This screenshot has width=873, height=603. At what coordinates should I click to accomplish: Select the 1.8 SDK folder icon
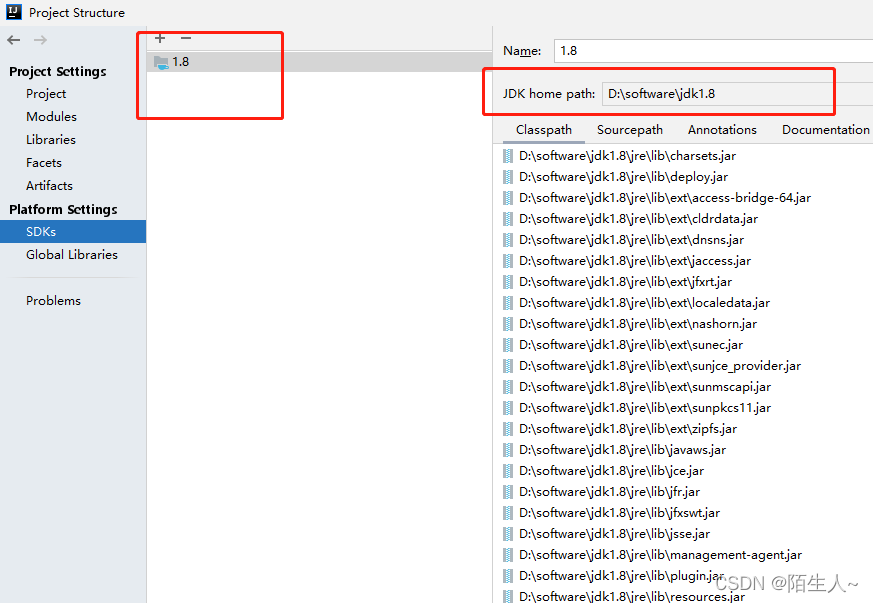pos(161,62)
